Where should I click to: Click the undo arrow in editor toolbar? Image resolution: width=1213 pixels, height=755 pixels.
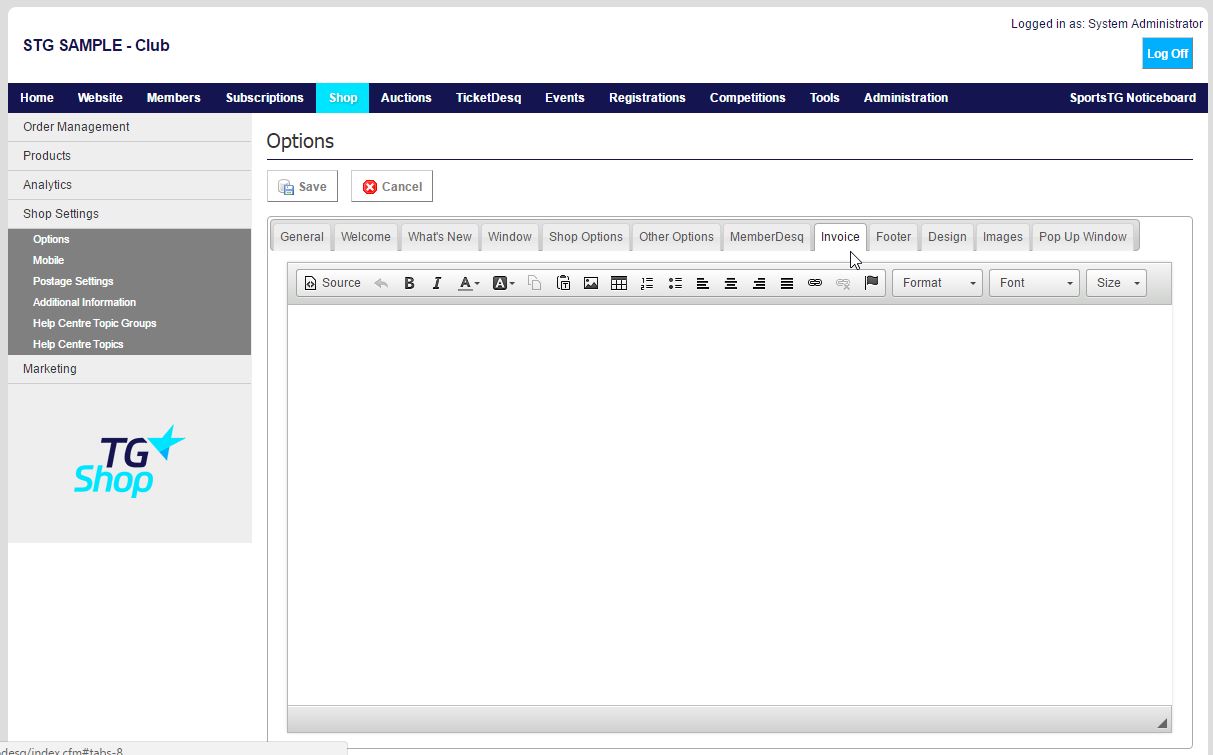381,283
